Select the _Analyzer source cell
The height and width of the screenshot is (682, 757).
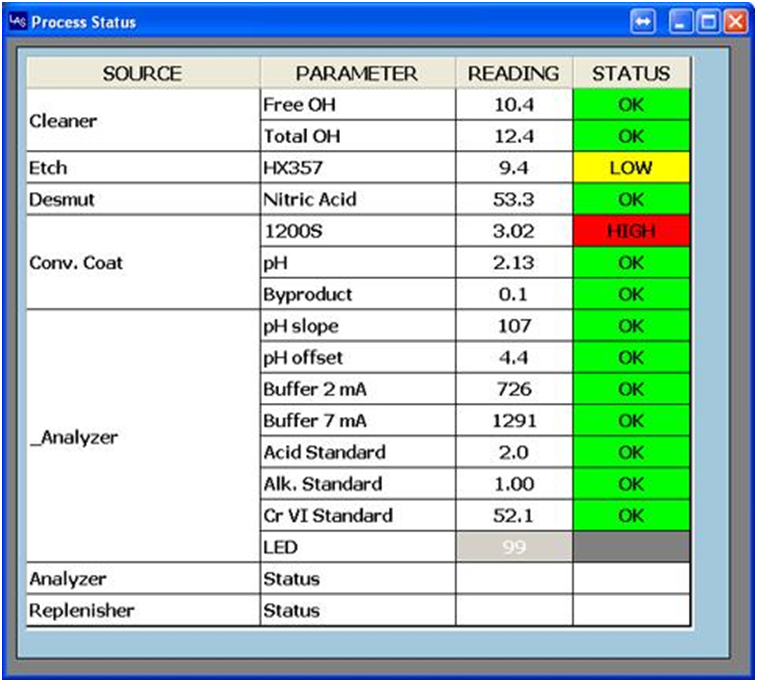click(x=143, y=436)
